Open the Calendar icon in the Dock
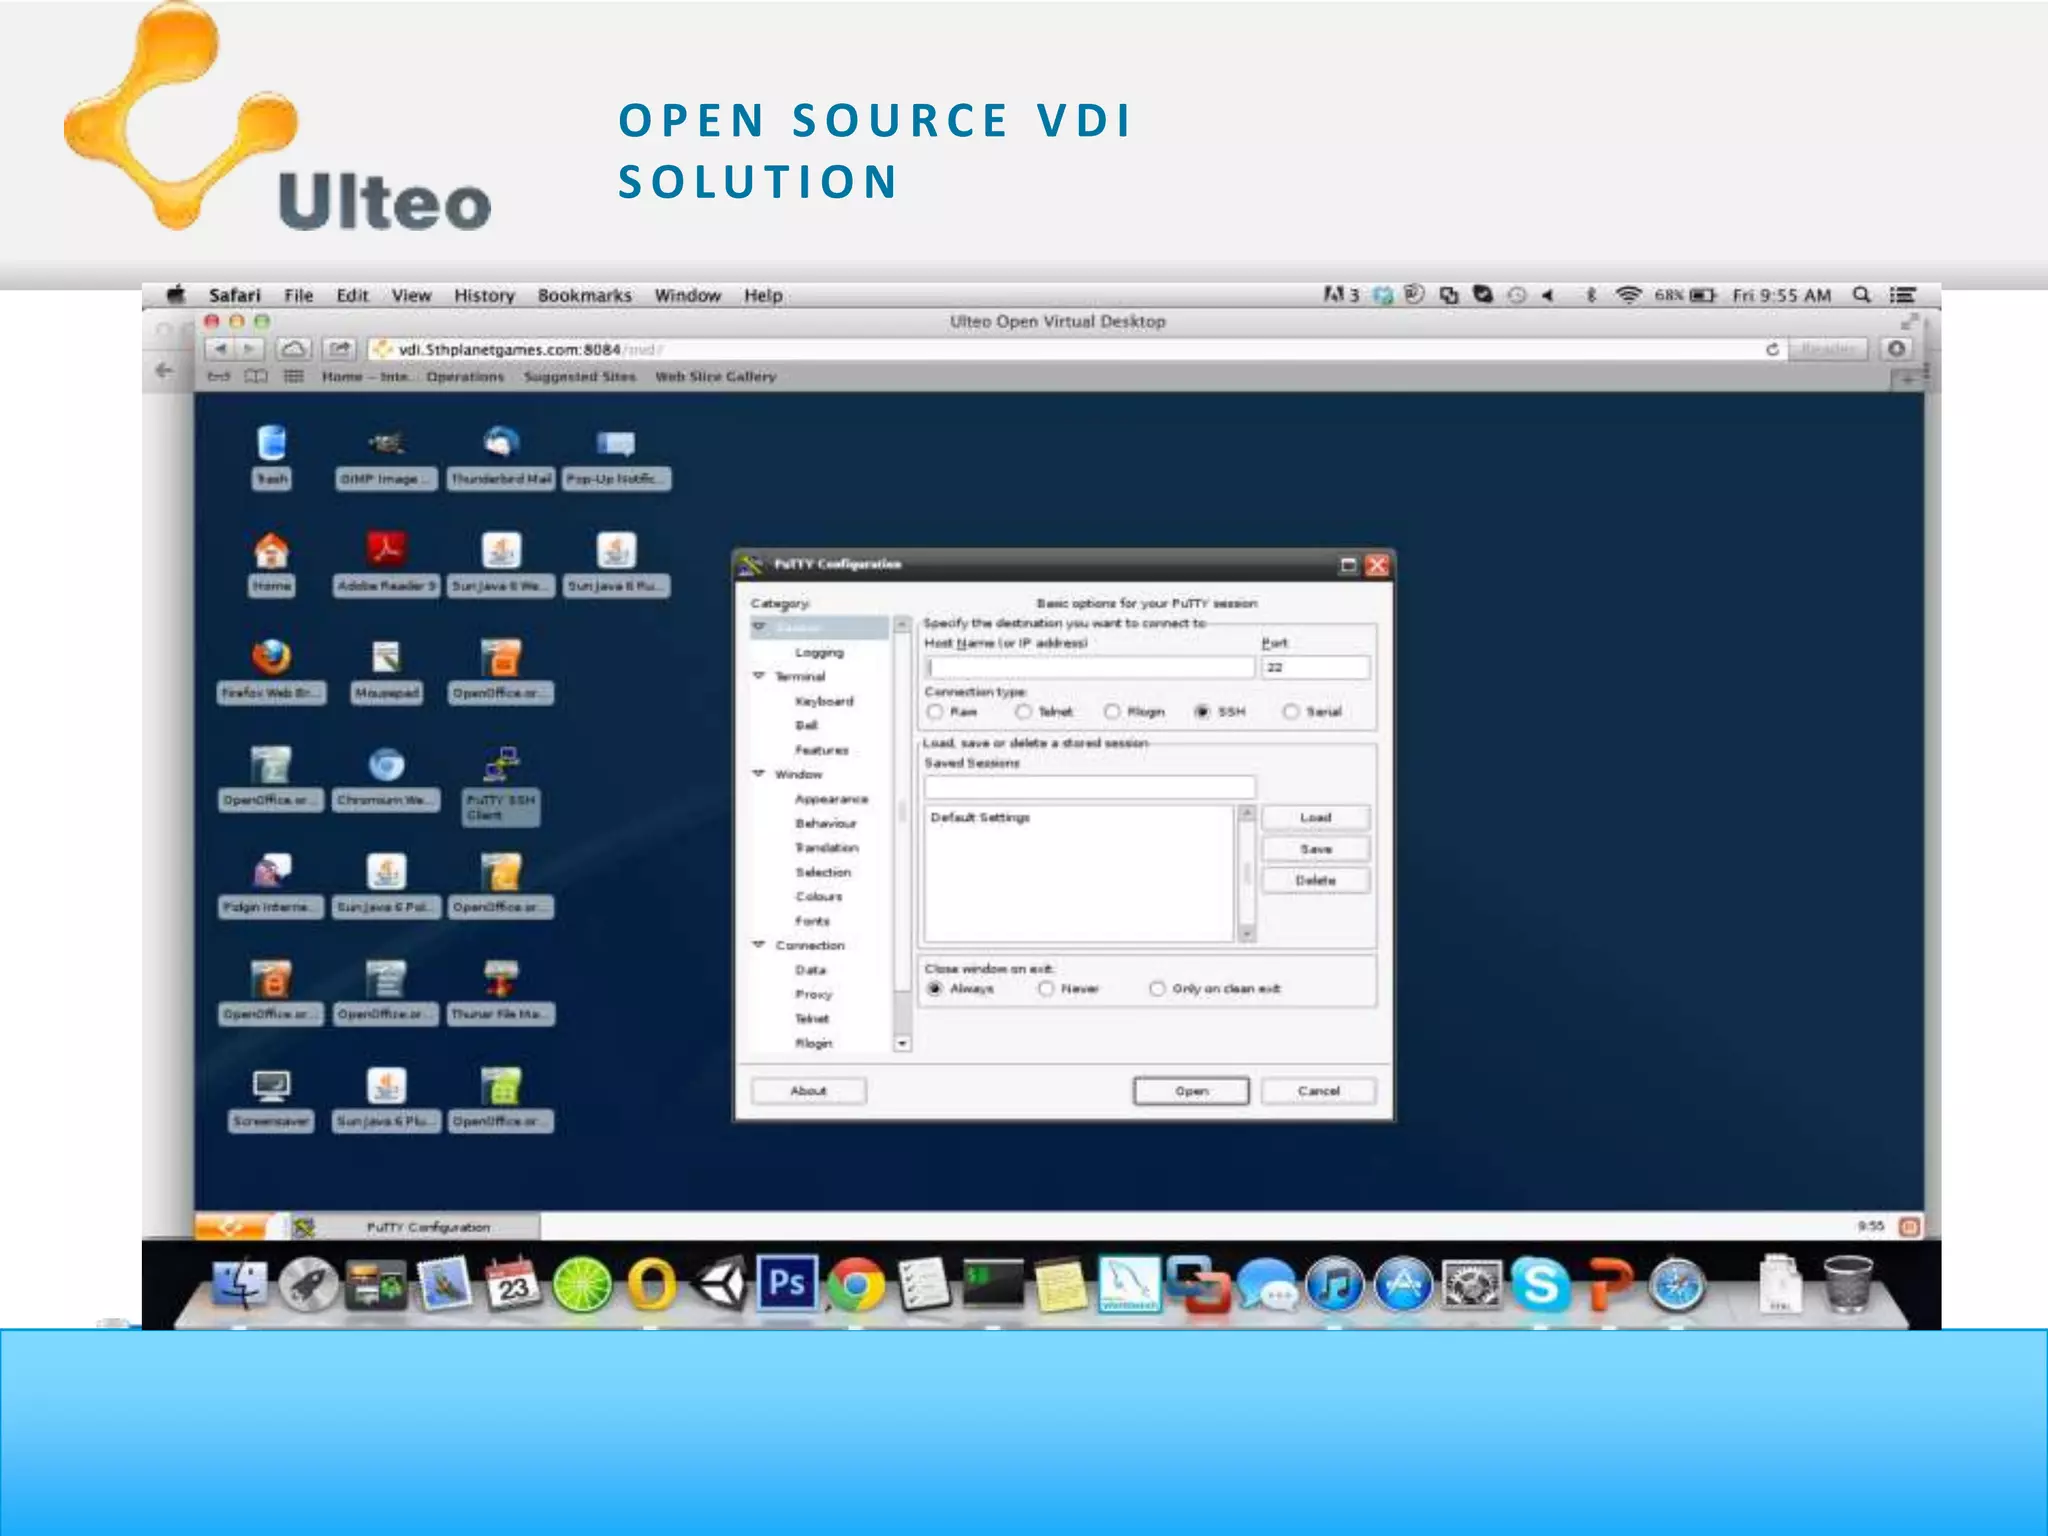 [x=513, y=1285]
